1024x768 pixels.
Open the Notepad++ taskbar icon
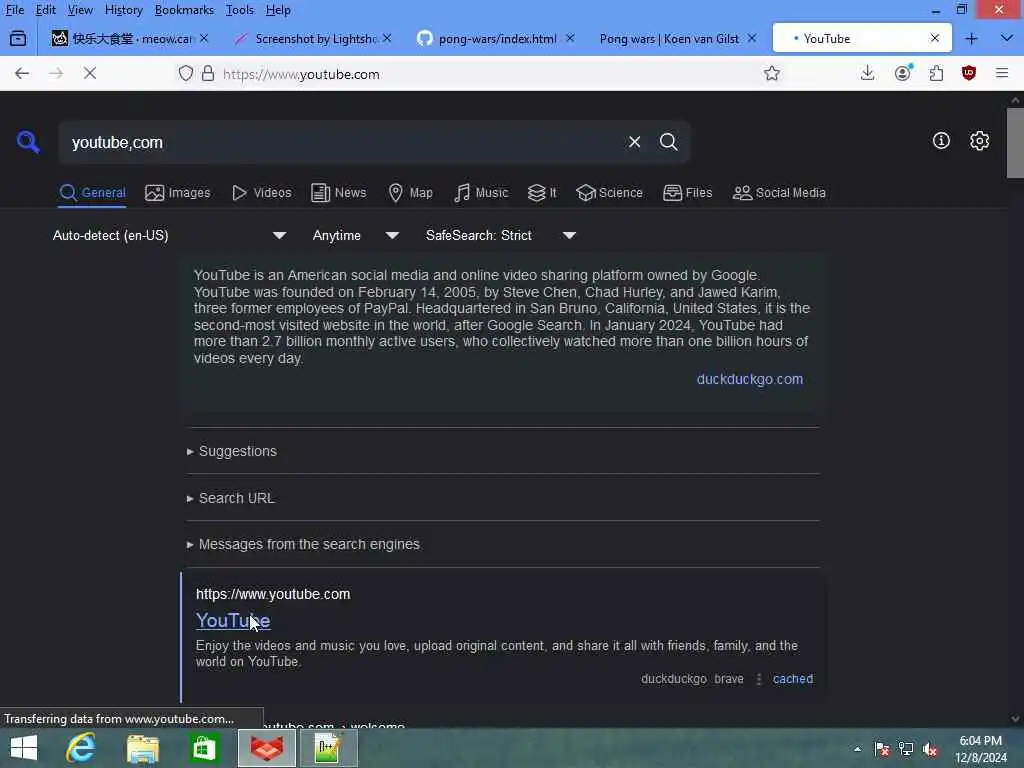click(328, 748)
